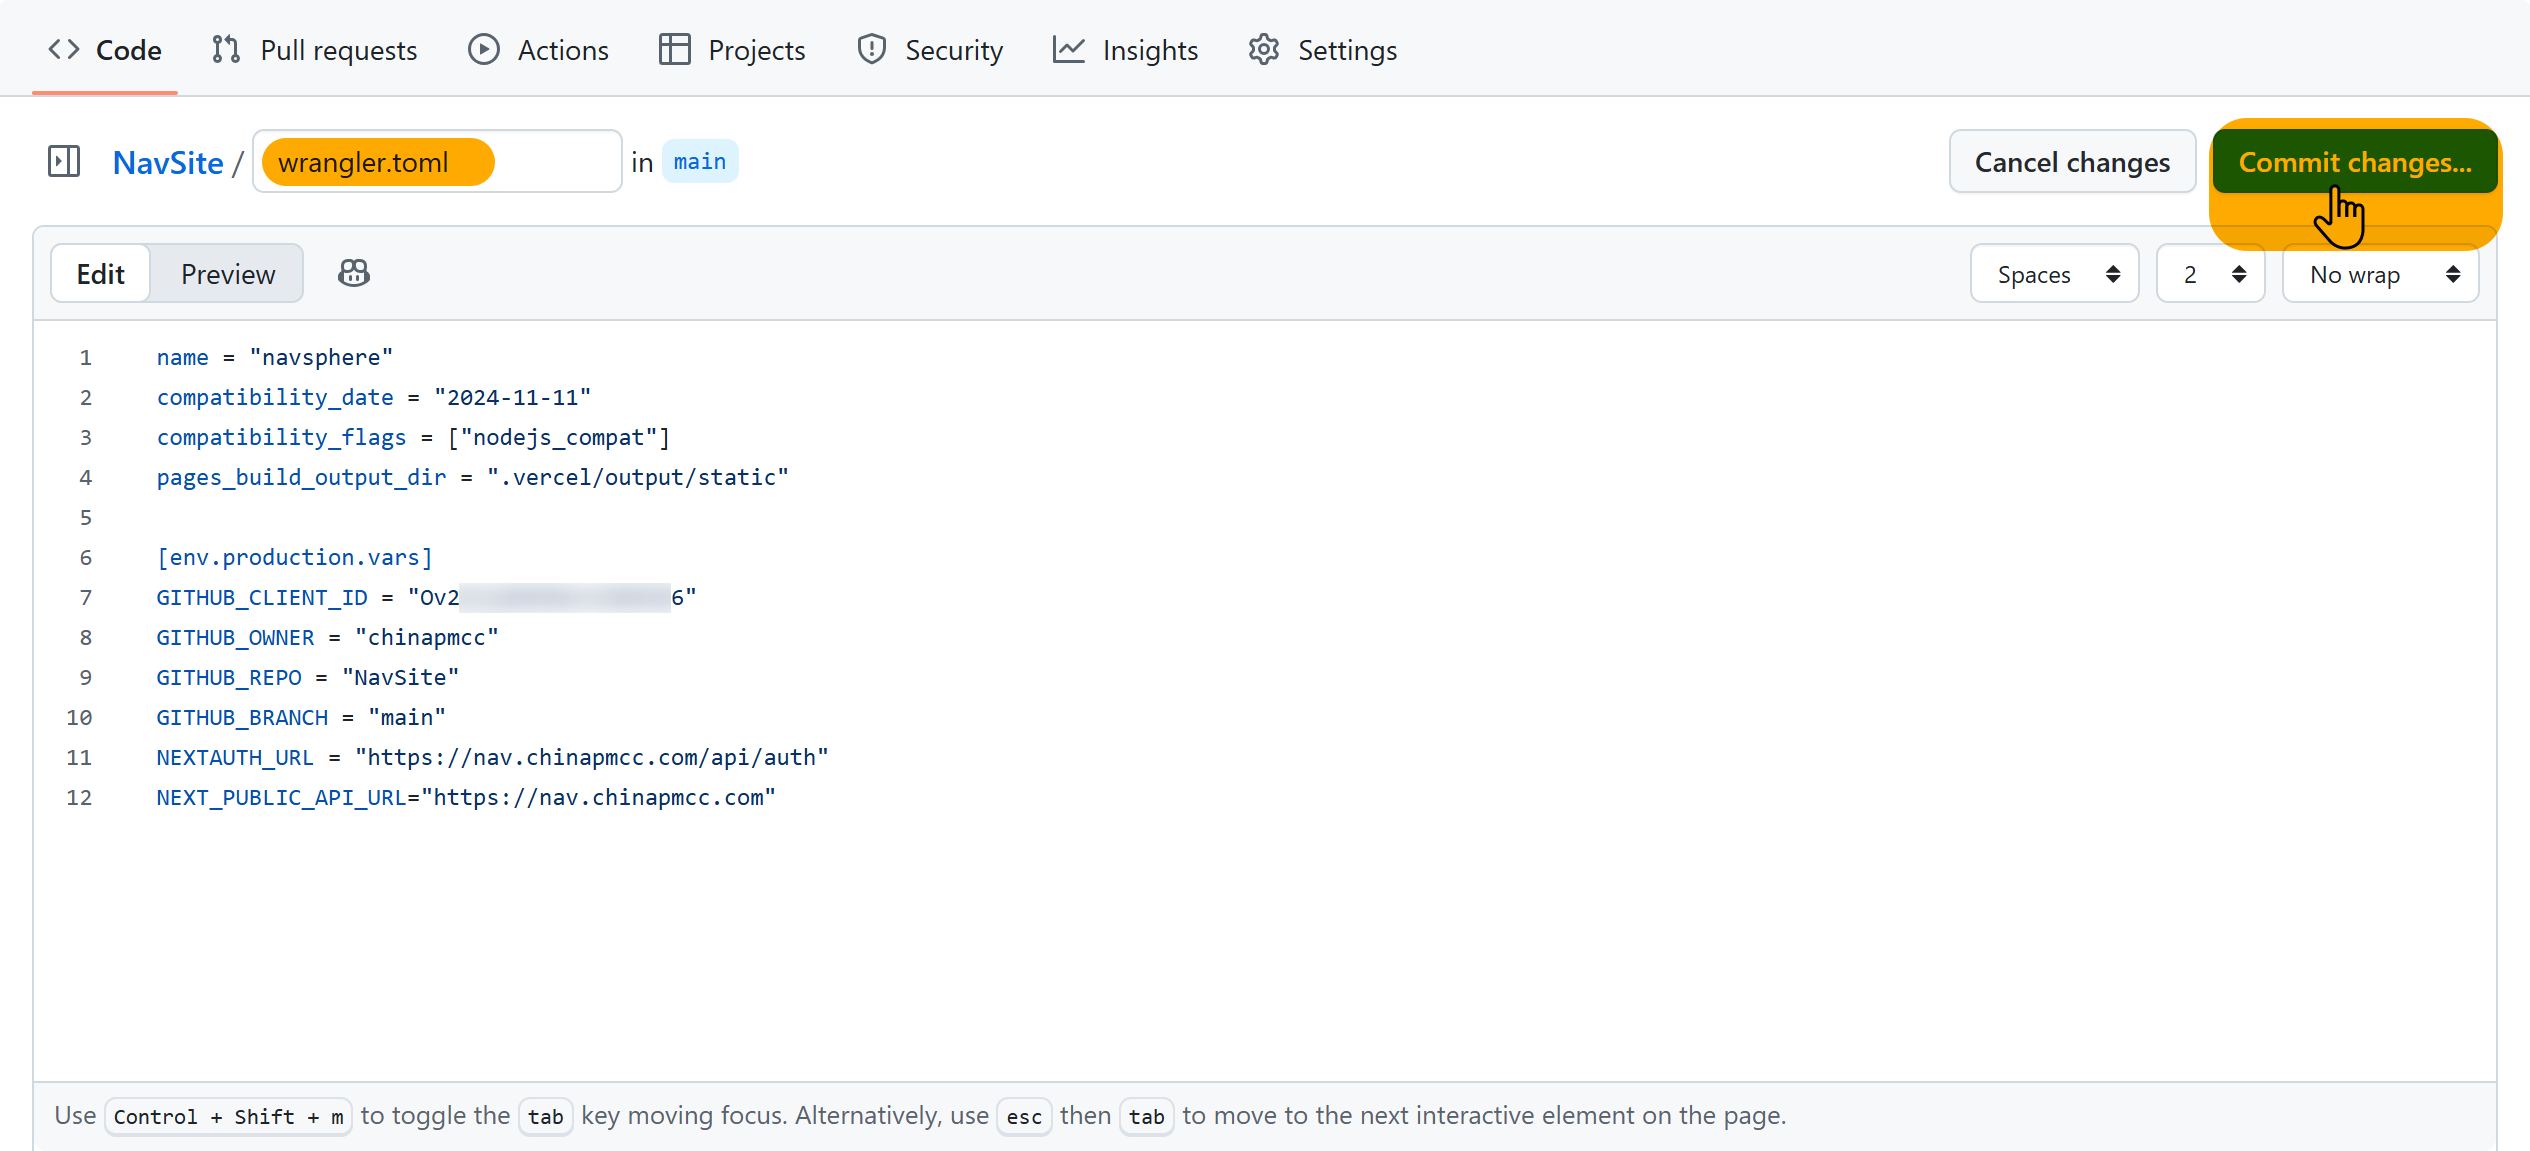The width and height of the screenshot is (2530, 1151).
Task: Open the NavSite repository link
Action: pos(168,162)
